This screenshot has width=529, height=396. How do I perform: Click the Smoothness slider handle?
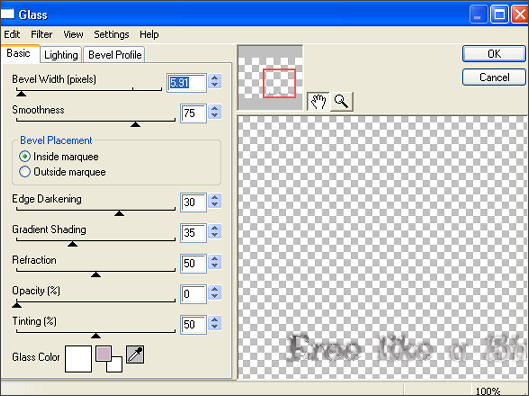point(135,124)
